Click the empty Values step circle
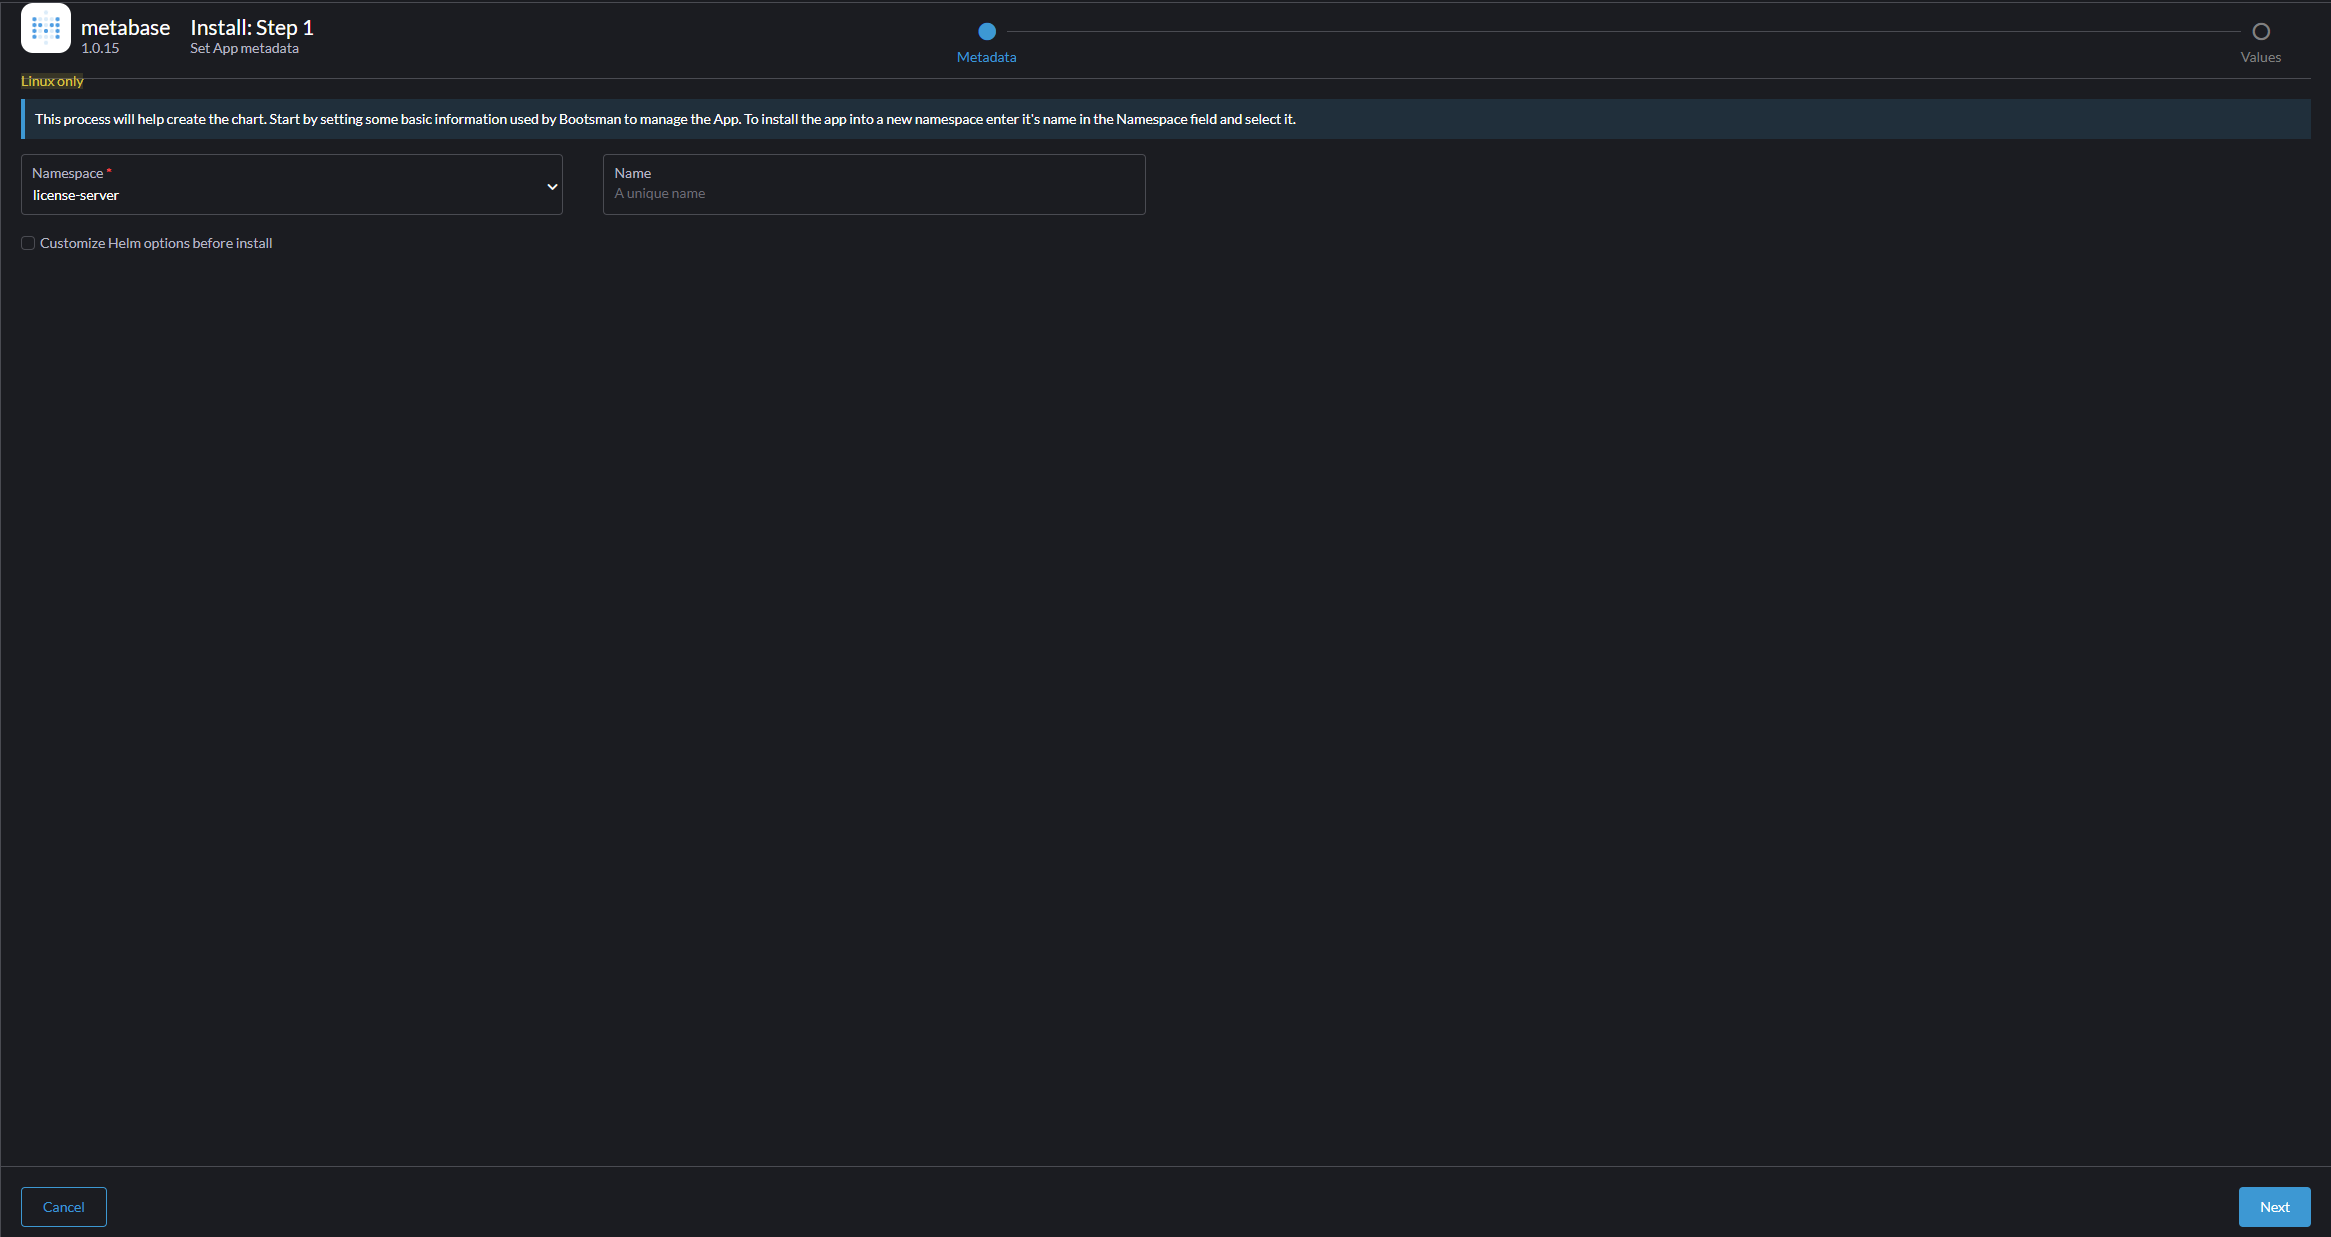2331x1237 pixels. coord(2260,31)
